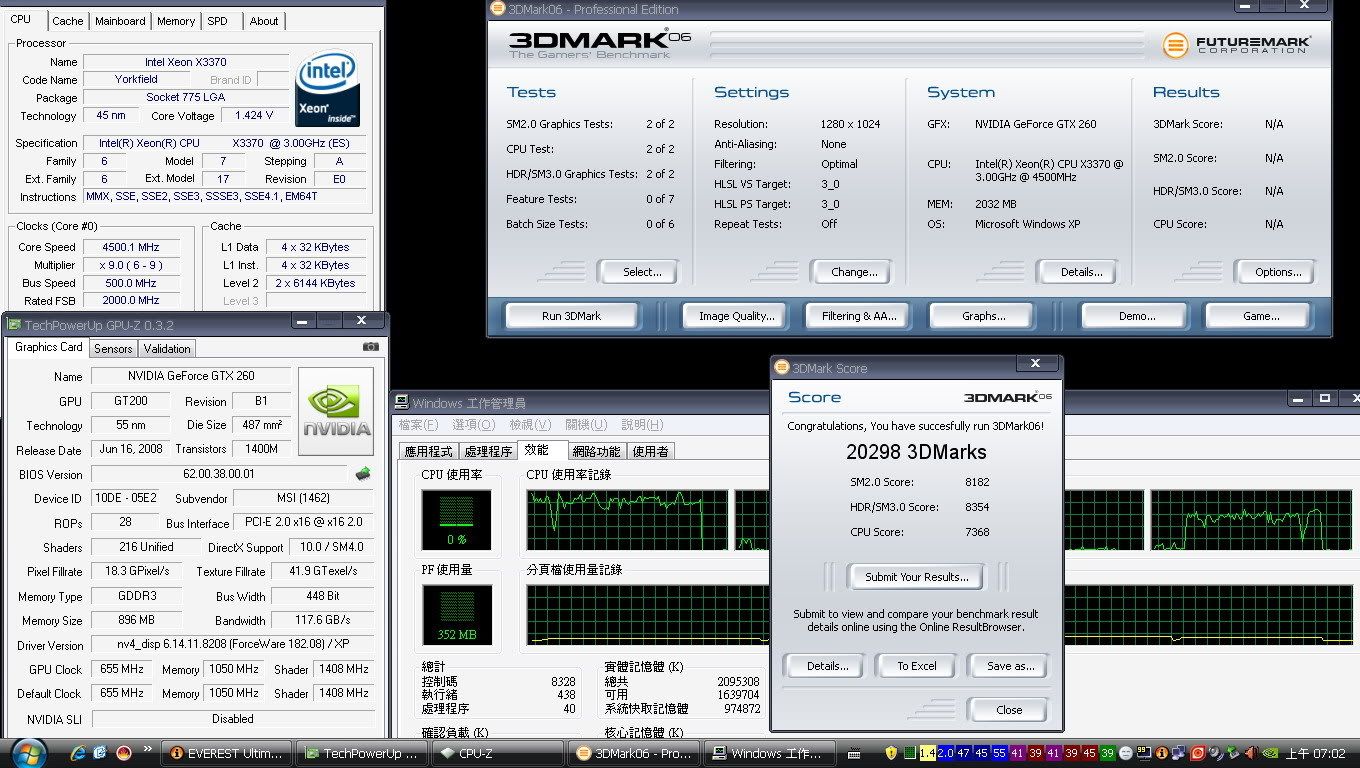
Task: Open the SPD tab in CPU-Z
Action: [217, 20]
